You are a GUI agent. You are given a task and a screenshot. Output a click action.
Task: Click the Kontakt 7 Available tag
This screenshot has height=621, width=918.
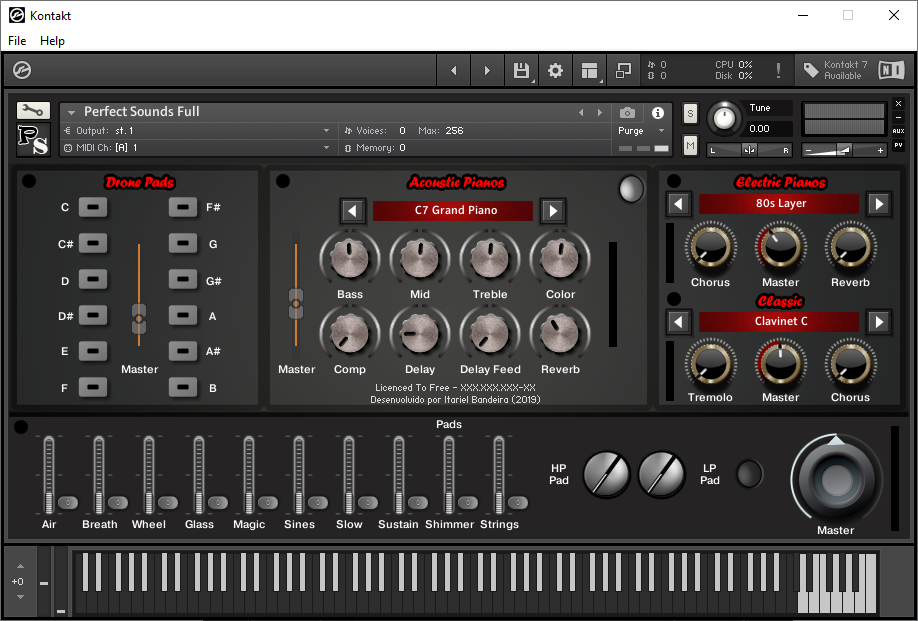point(835,70)
